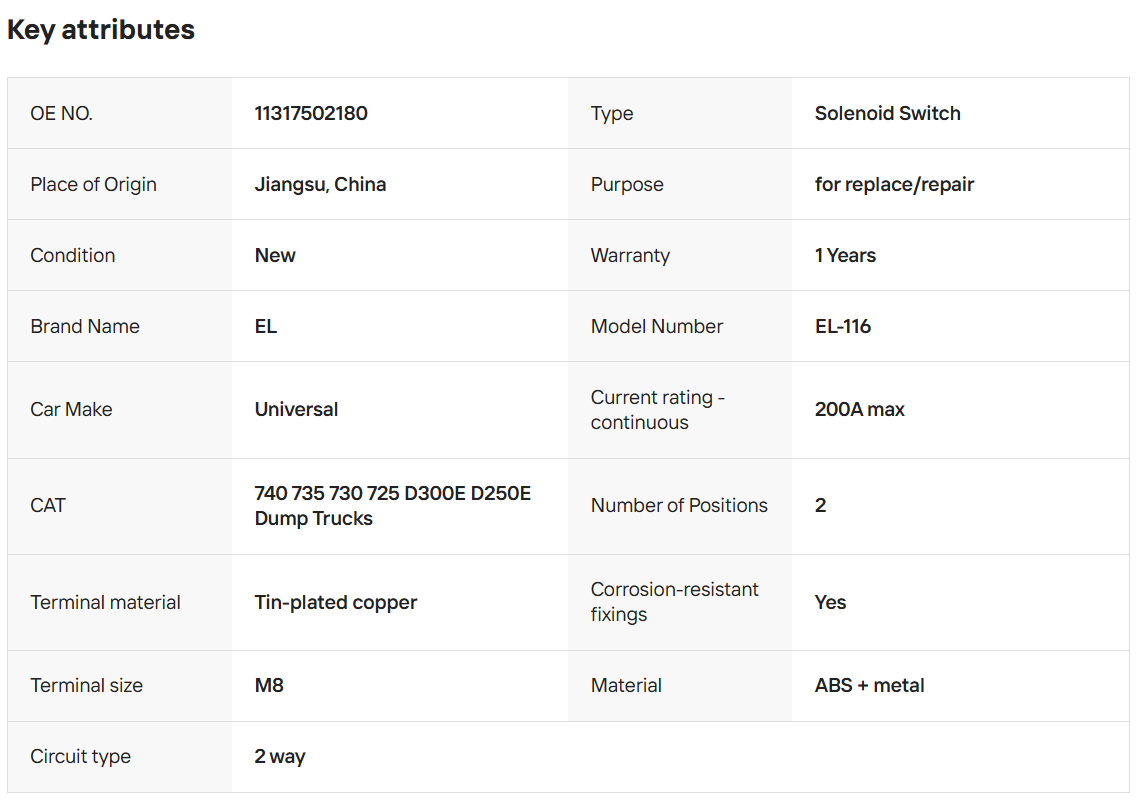The width and height of the screenshot is (1138, 800).
Task: Click the for replace/repair purpose value
Action: tap(894, 184)
